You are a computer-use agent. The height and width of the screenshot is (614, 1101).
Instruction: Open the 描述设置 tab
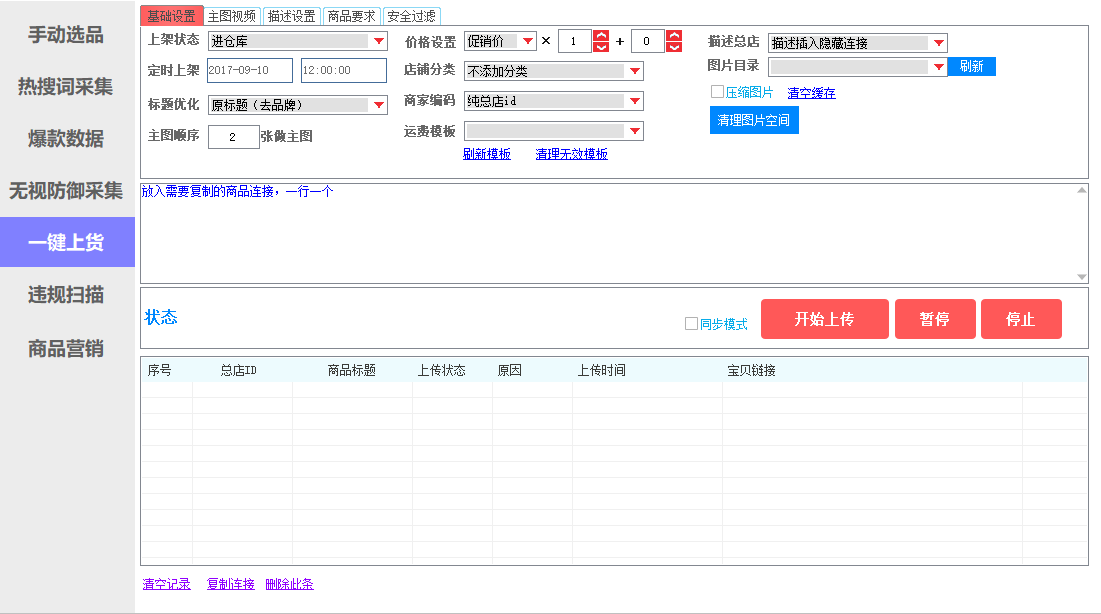[x=292, y=16]
